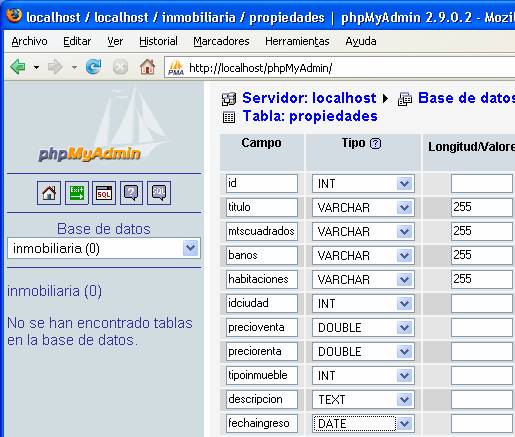Open the Marcadores menu
Viewport: 515px width, 437px height.
221,41
